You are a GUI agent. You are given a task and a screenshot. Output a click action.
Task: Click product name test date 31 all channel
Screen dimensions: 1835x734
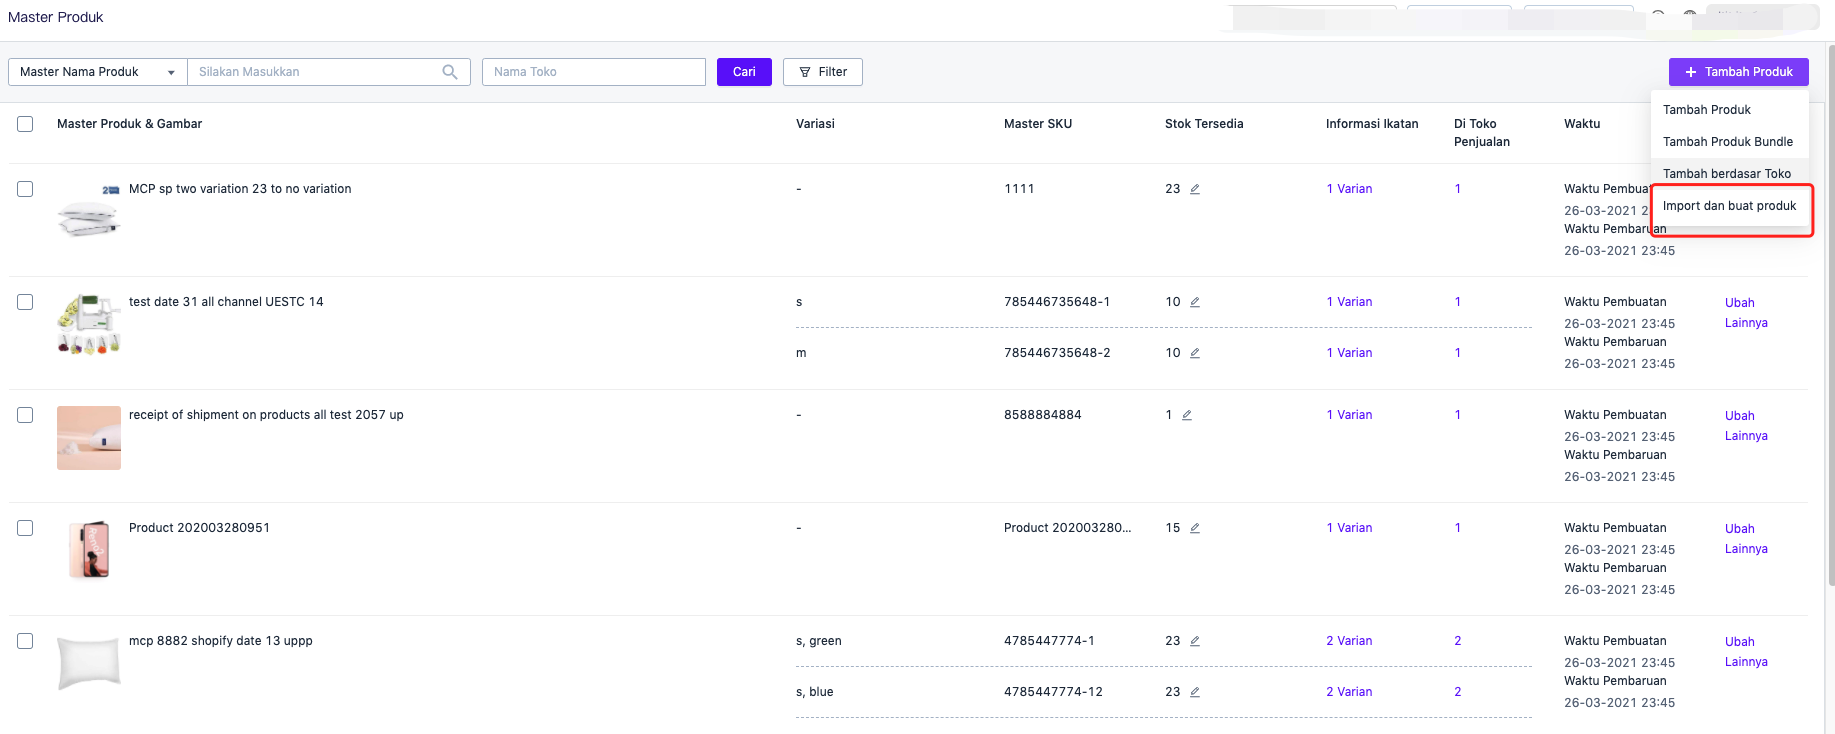tap(226, 302)
